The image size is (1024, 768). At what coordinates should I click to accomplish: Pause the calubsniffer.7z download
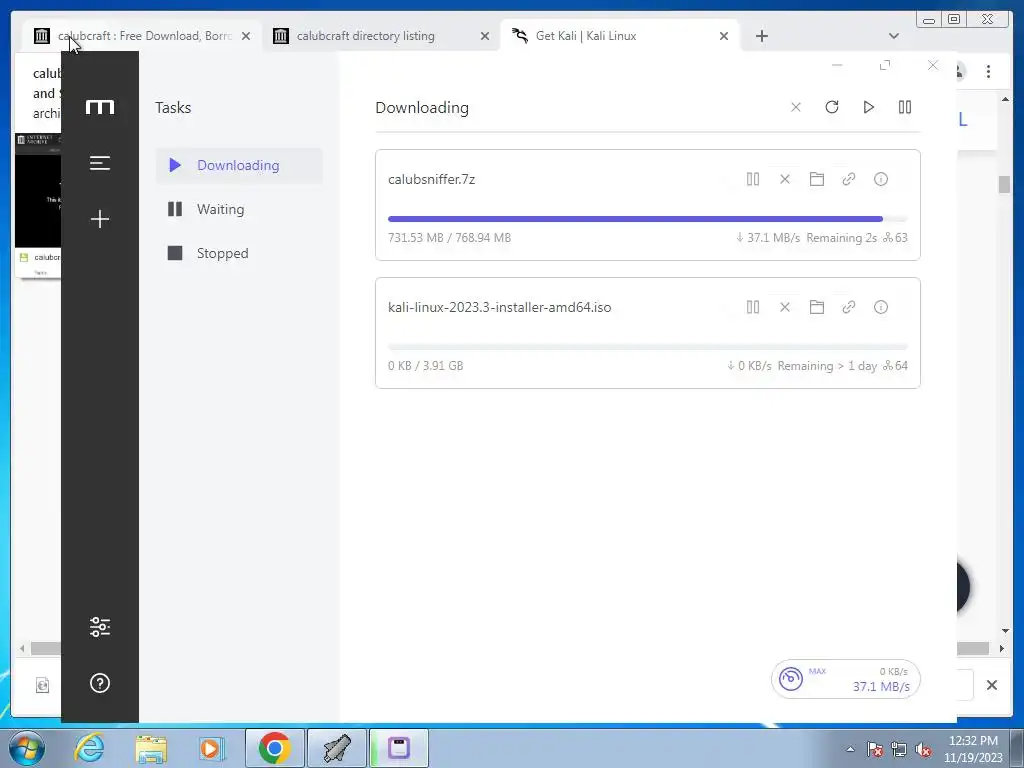tap(753, 179)
